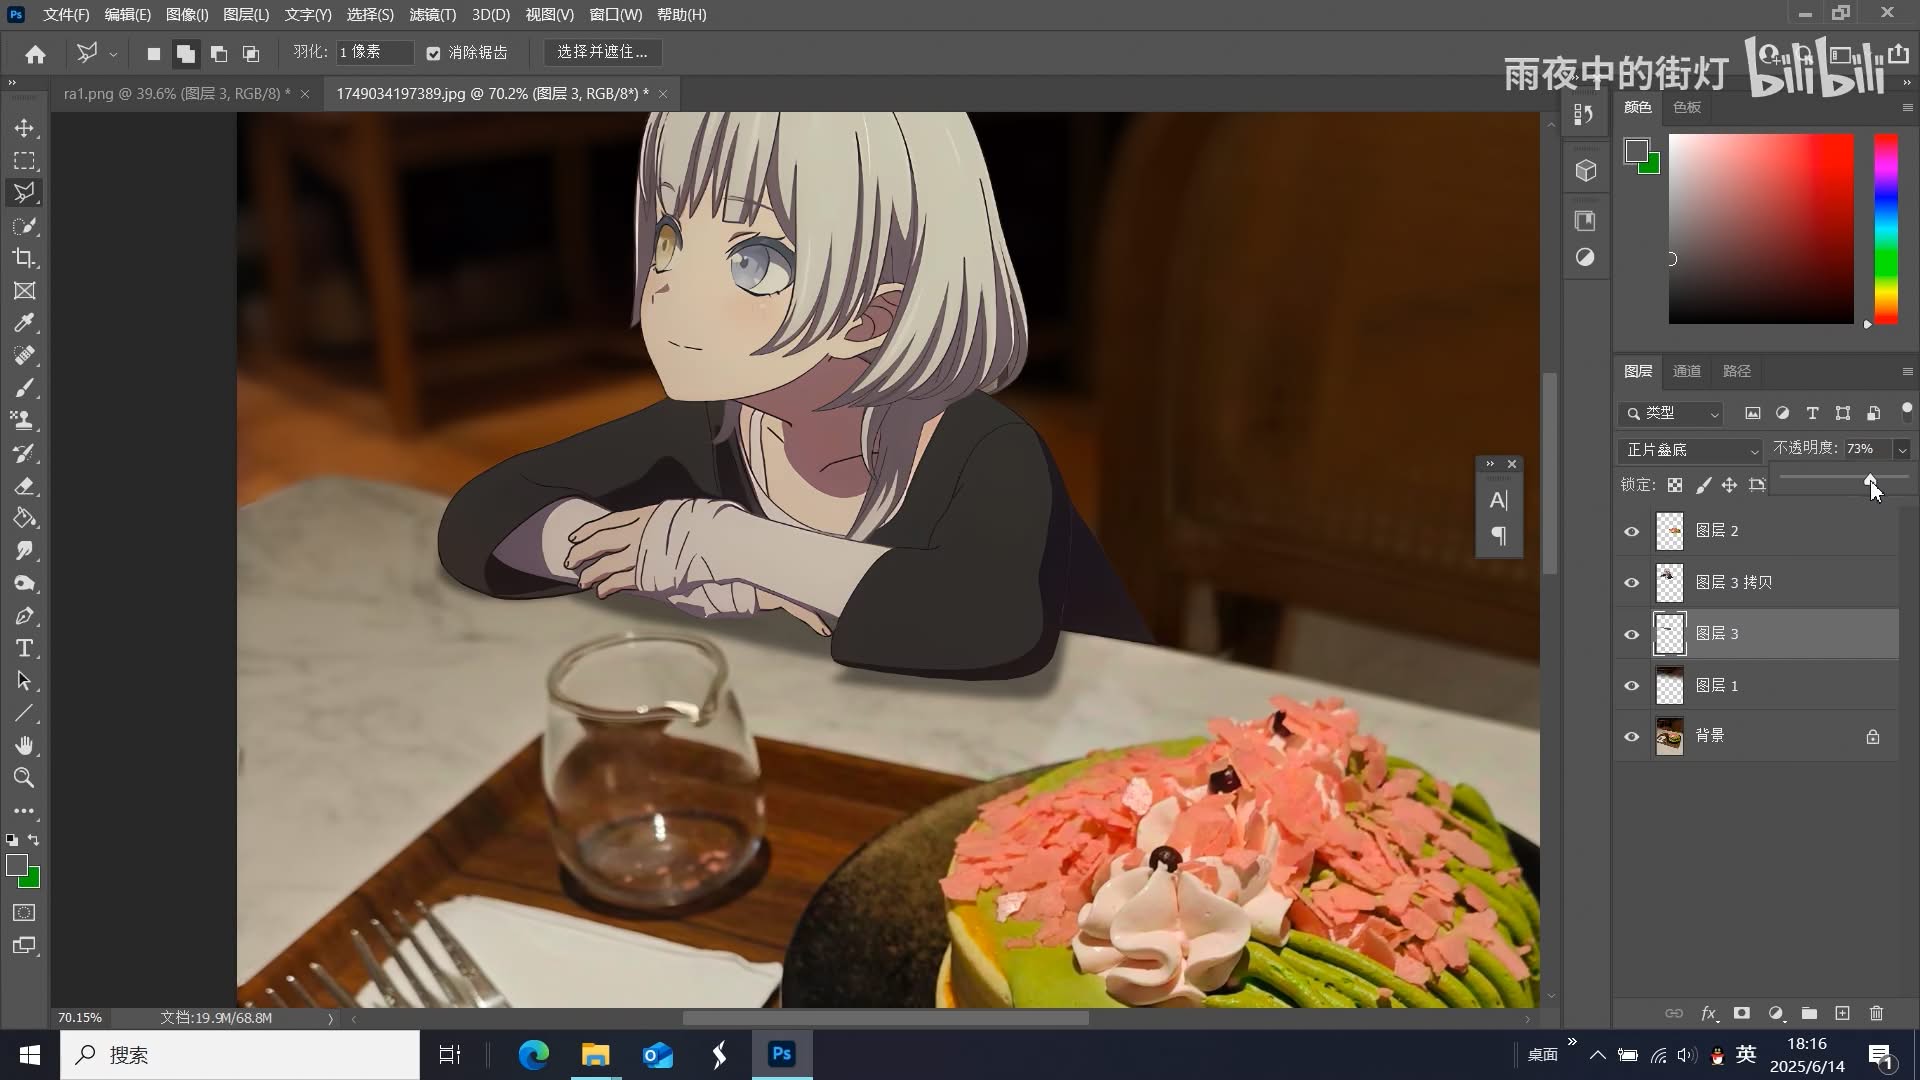Open the Edit Toolbar ellipsis menu

tap(24, 811)
